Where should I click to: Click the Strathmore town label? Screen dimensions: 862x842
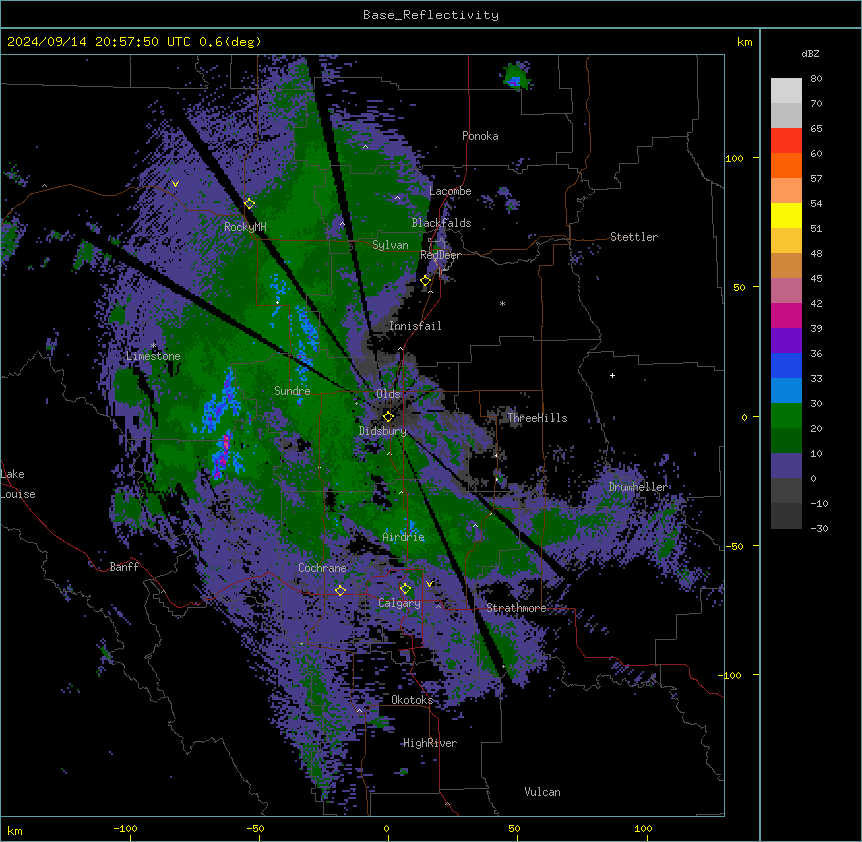[x=516, y=608]
